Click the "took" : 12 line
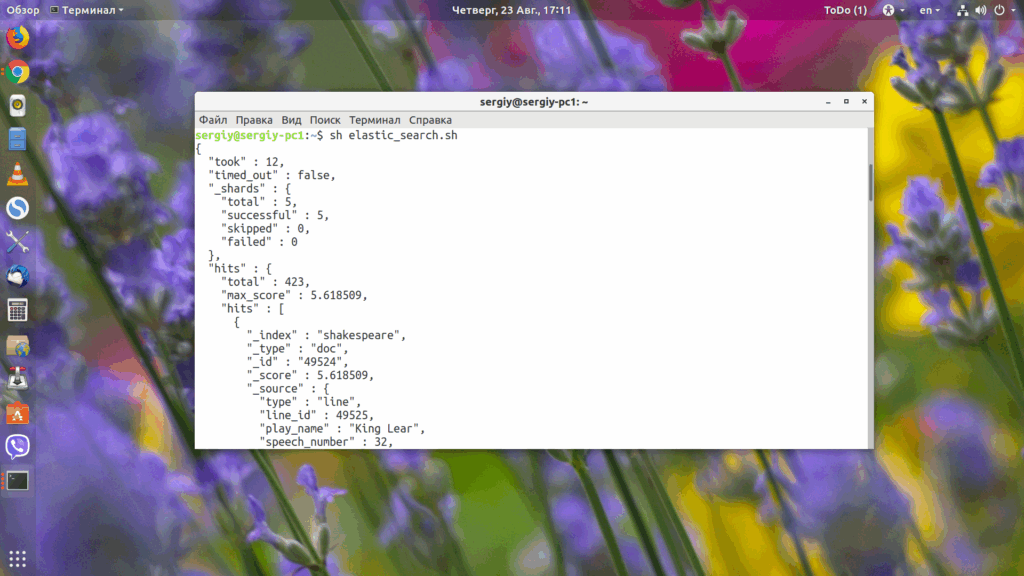The width and height of the screenshot is (1024, 576). (x=246, y=162)
